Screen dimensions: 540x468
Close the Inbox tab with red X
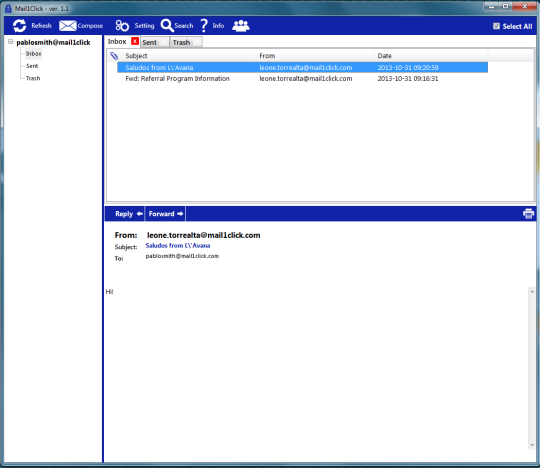pyautogui.click(x=135, y=41)
